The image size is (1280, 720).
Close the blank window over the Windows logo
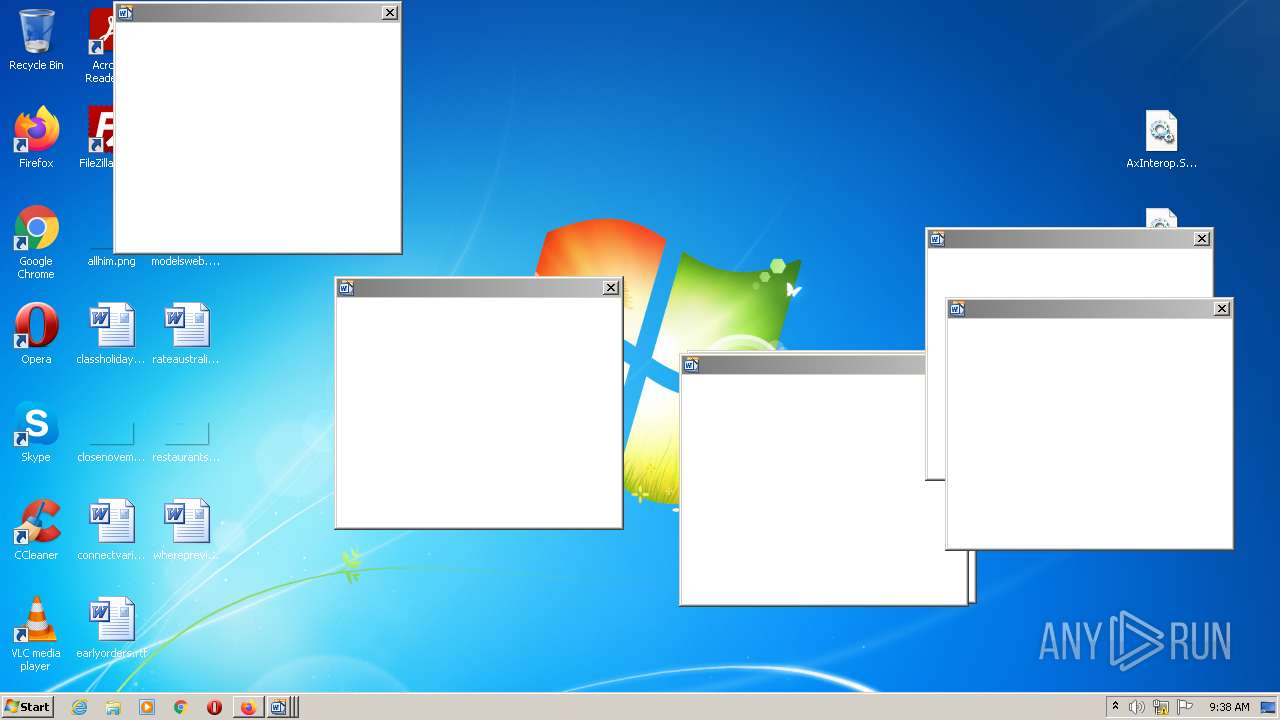point(611,288)
